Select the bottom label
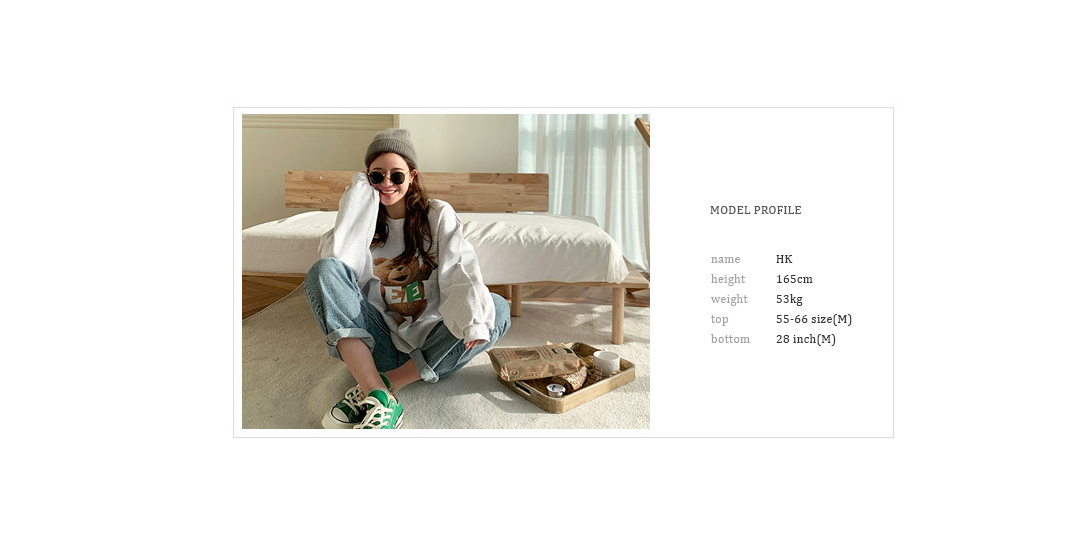1080x534 pixels. tap(730, 340)
